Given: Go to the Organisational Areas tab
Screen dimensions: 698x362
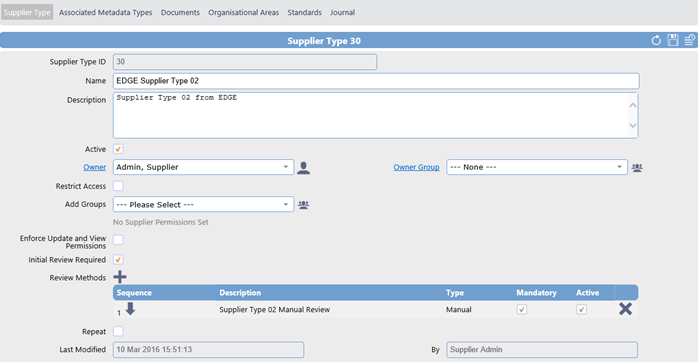Looking at the screenshot, I should (243, 12).
